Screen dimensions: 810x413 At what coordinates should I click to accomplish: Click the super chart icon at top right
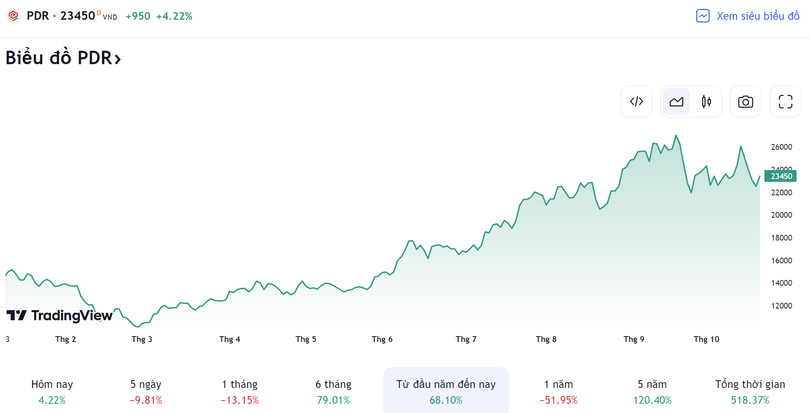[703, 16]
